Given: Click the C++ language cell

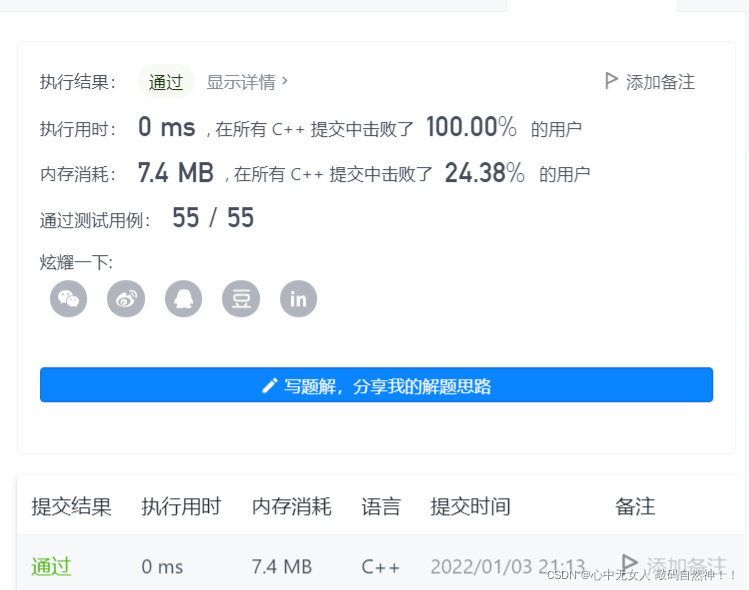Looking at the screenshot, I should point(380,567).
